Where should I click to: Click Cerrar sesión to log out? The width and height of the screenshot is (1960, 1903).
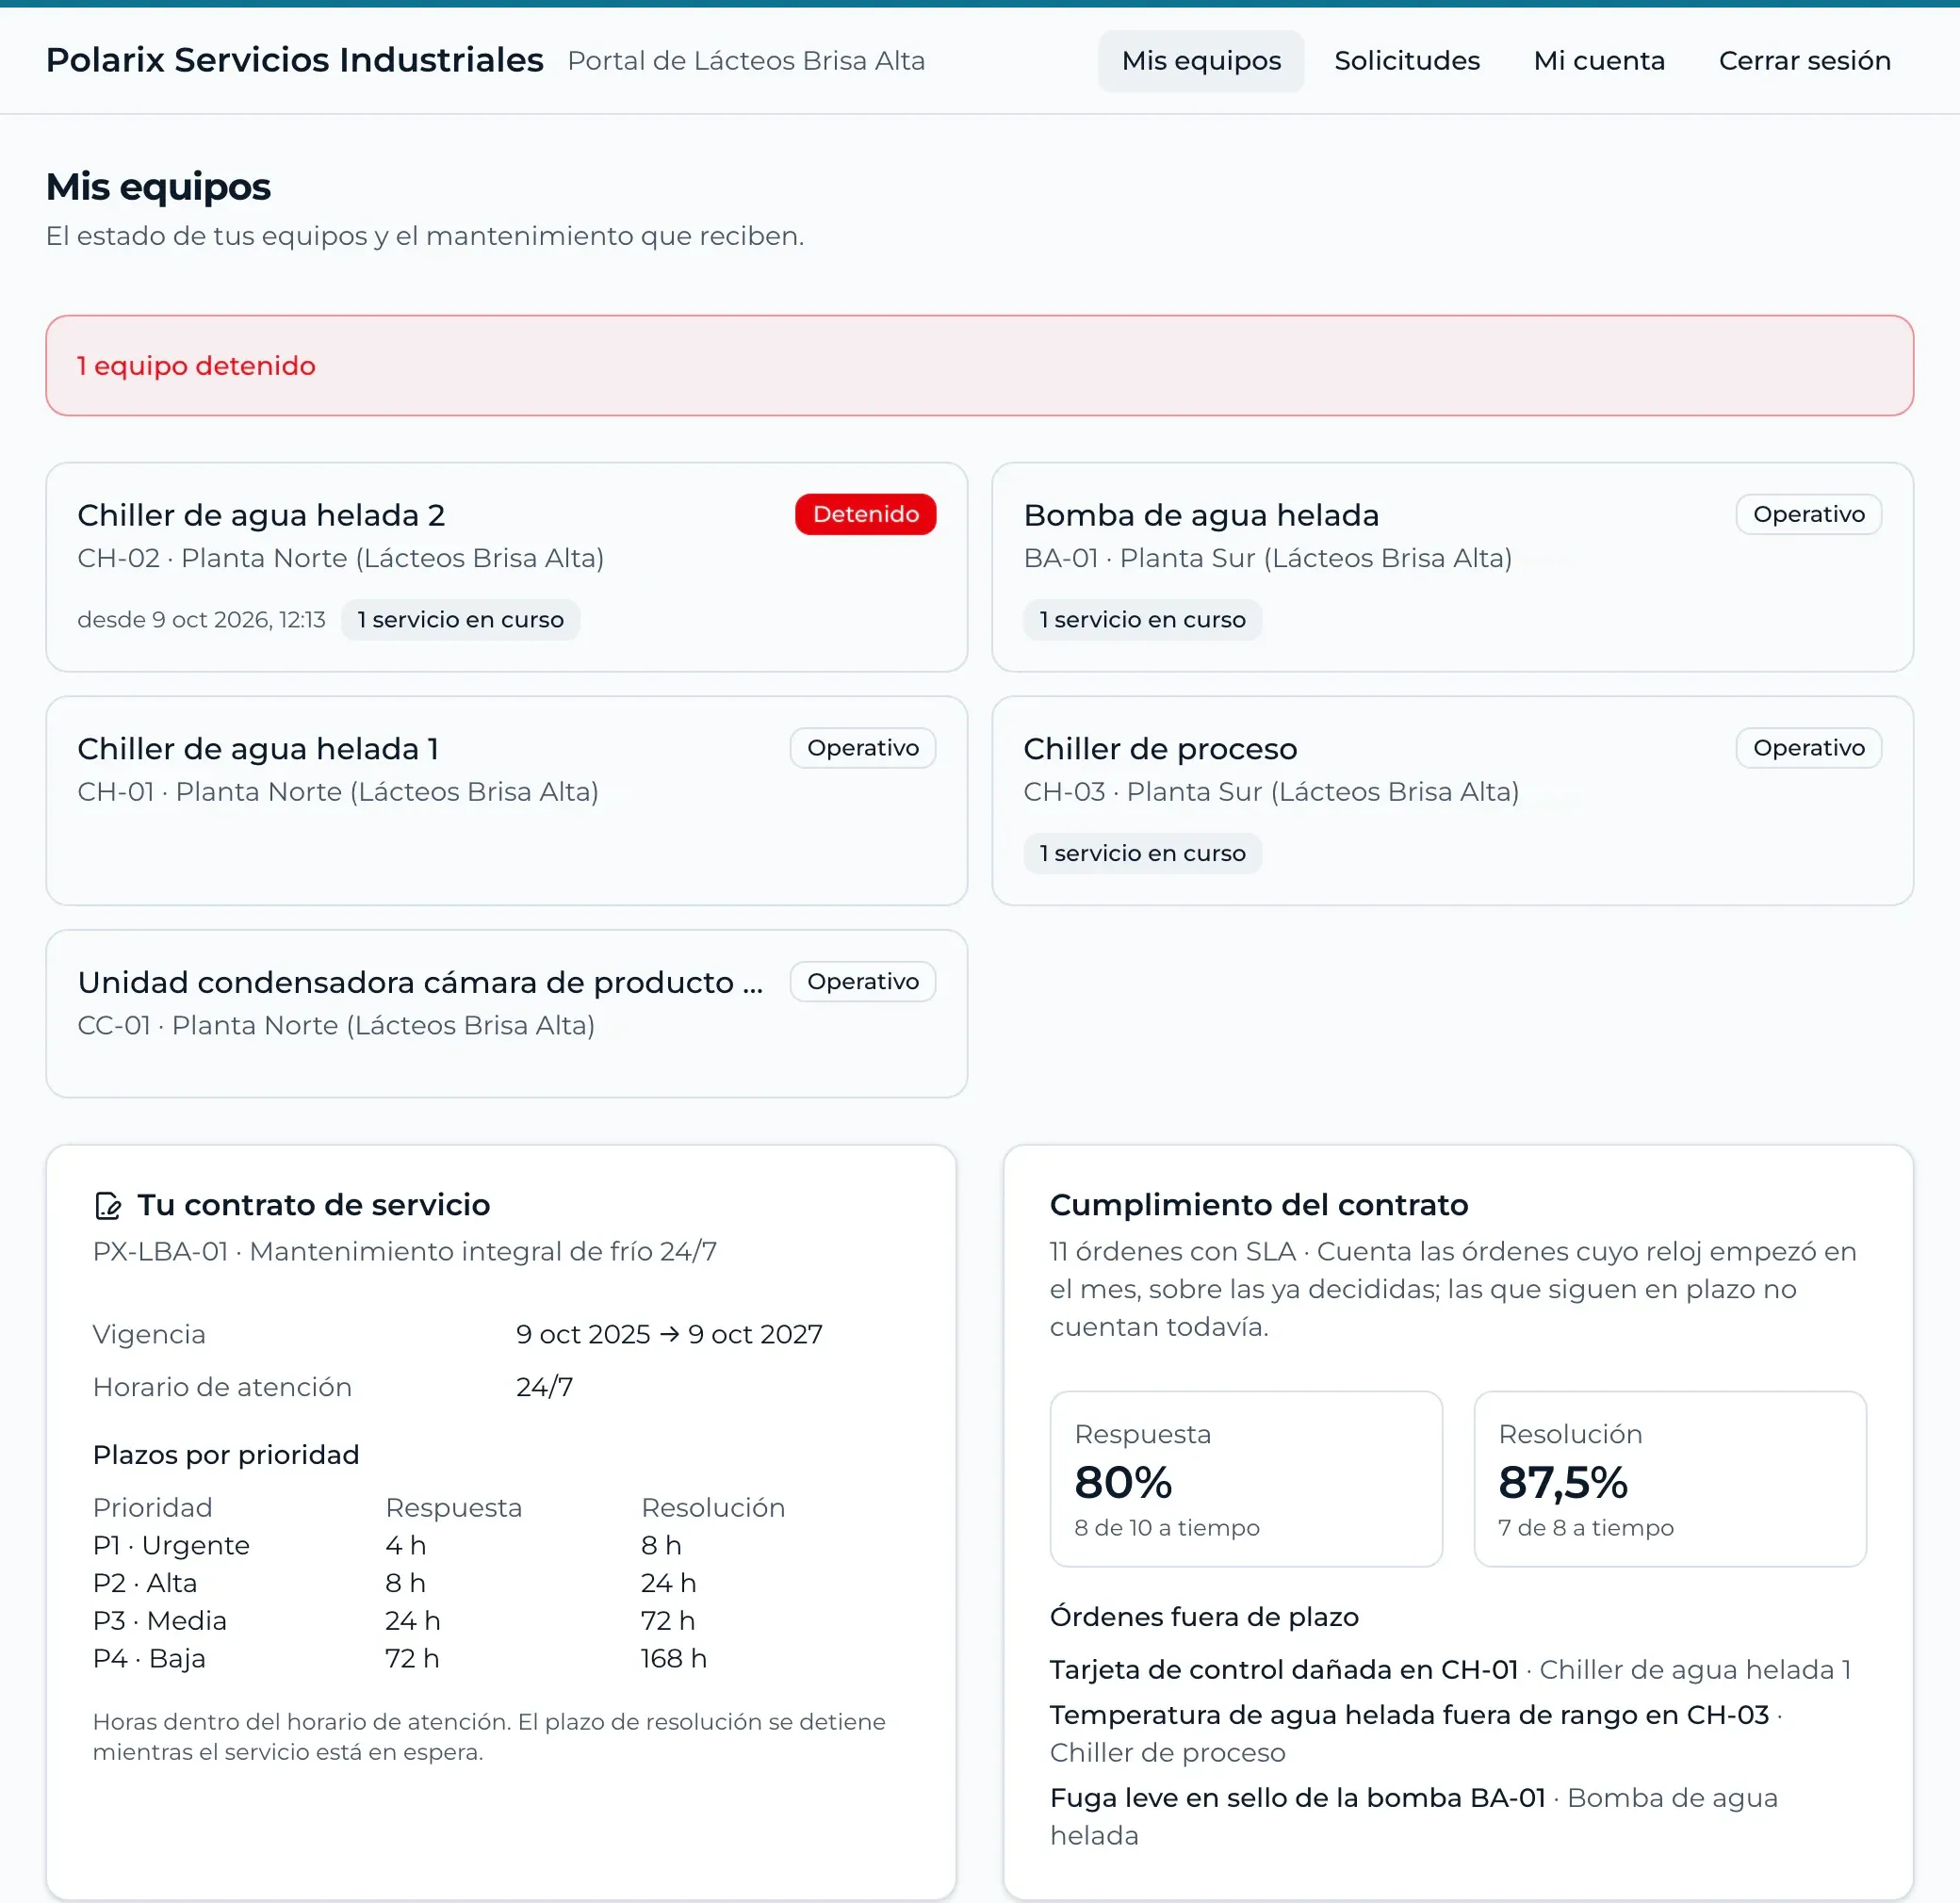(x=1804, y=61)
